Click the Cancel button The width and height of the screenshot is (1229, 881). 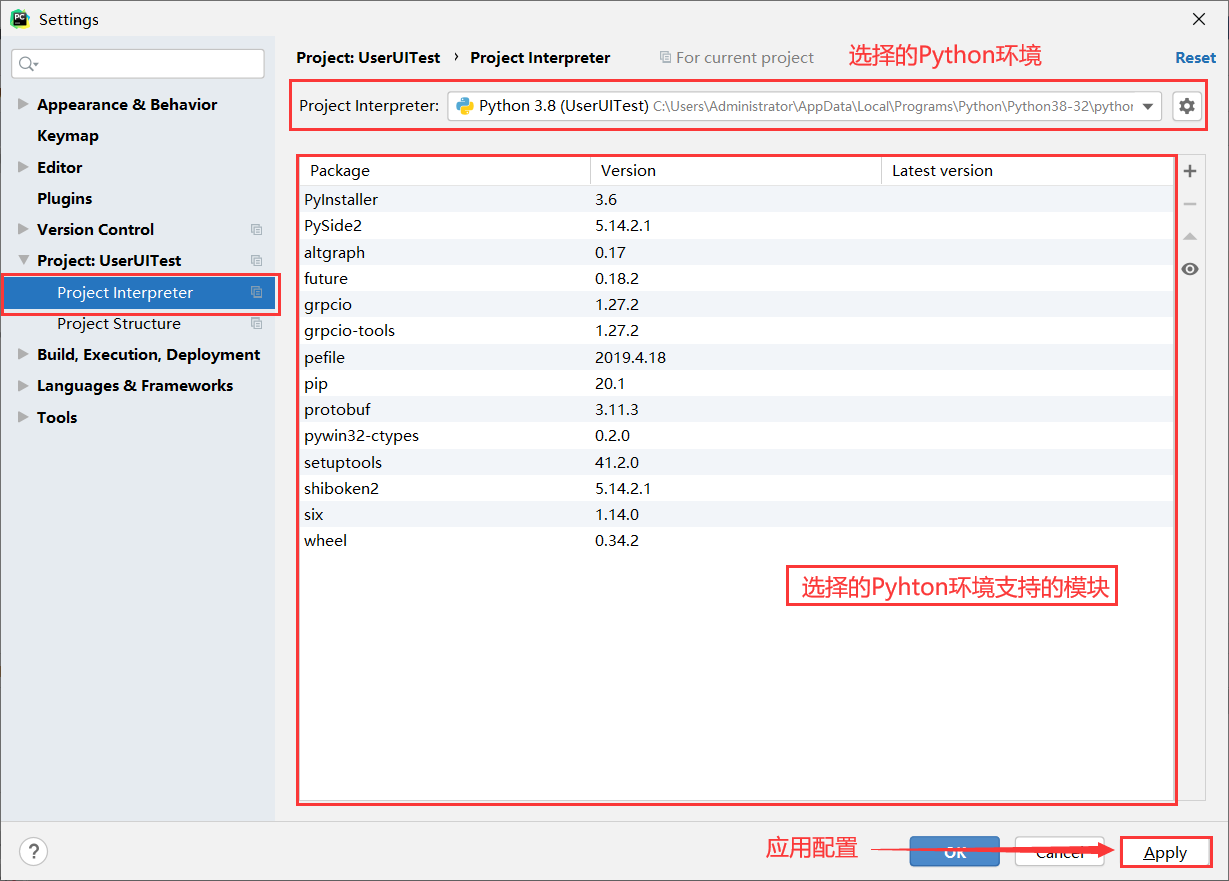(x=1059, y=851)
